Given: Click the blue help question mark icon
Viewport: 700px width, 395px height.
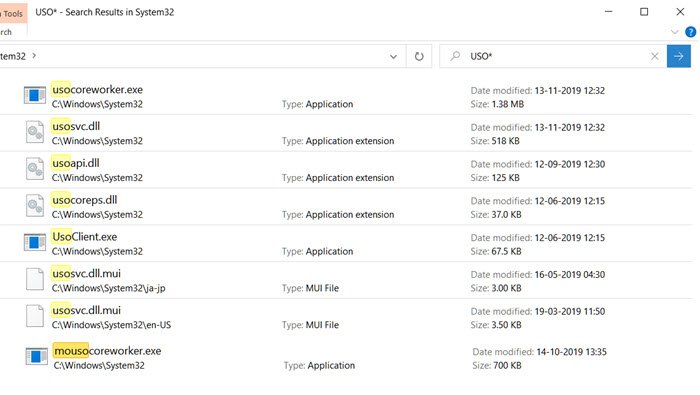Looking at the screenshot, I should pyautogui.click(x=691, y=32).
